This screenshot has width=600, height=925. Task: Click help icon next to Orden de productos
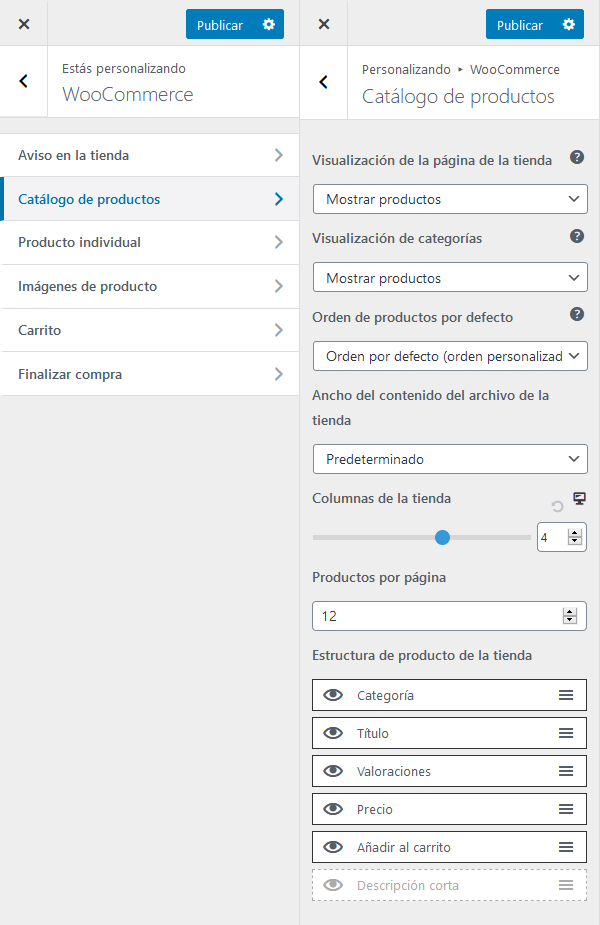click(576, 314)
